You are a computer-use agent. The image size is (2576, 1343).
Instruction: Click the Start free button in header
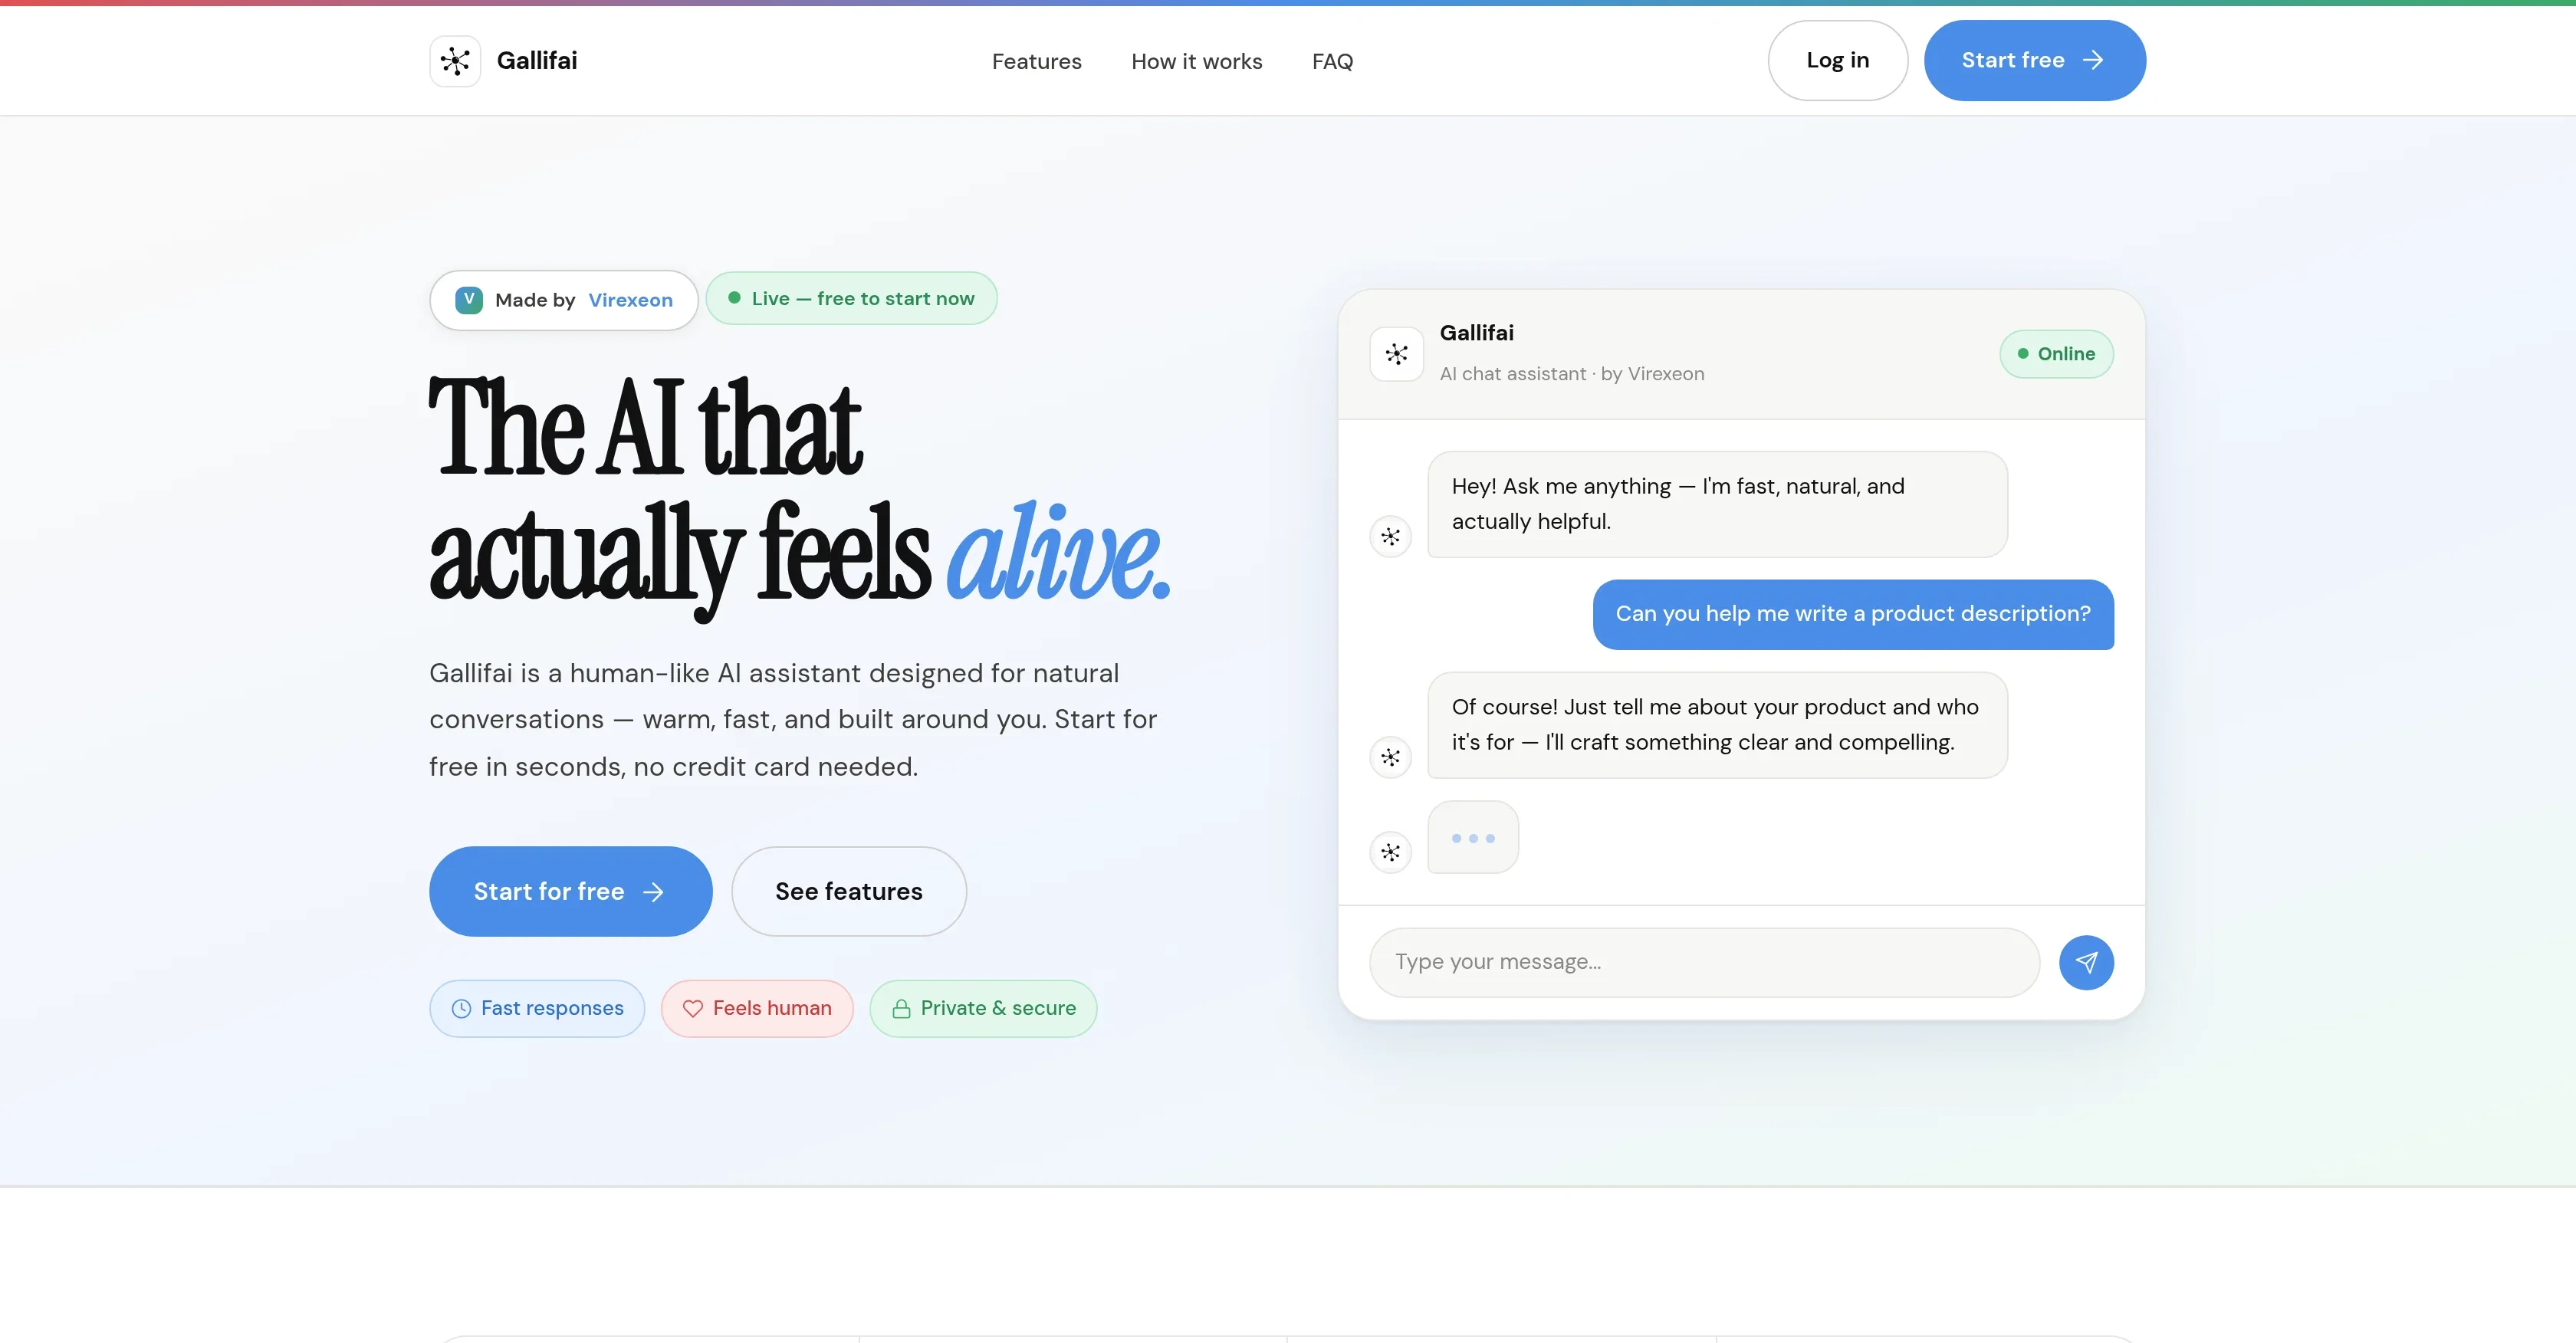click(2035, 60)
